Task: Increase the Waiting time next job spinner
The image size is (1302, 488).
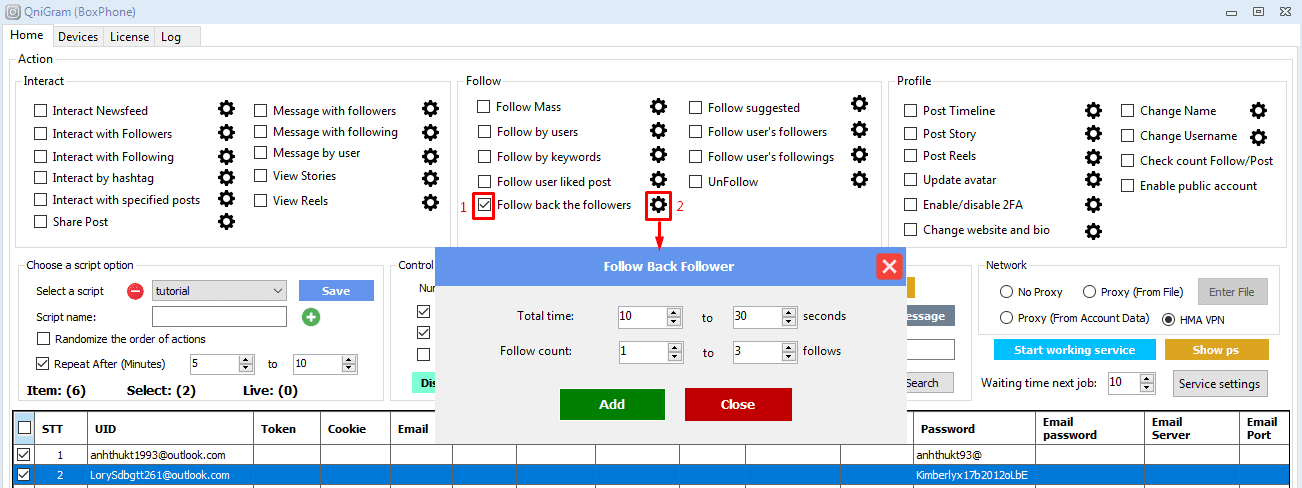Action: pos(1145,378)
